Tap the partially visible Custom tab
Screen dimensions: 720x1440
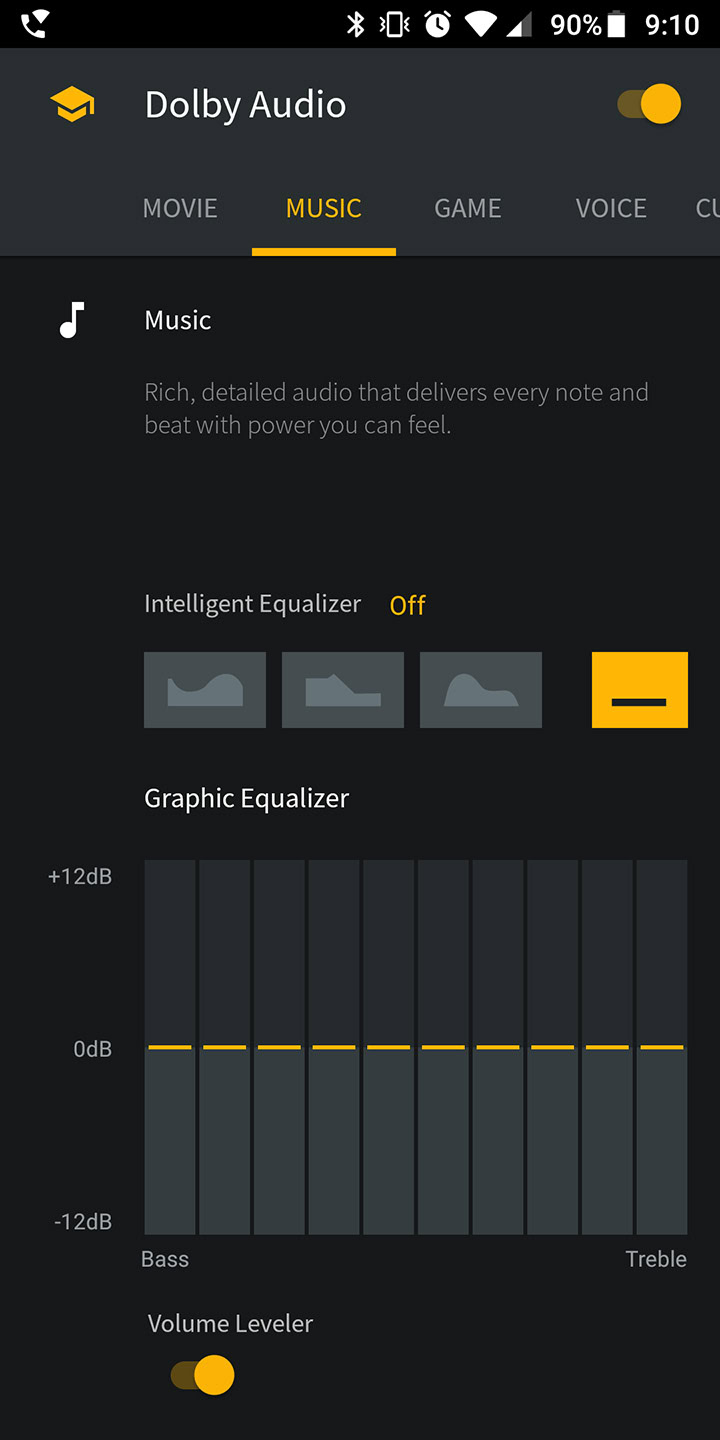coord(706,208)
